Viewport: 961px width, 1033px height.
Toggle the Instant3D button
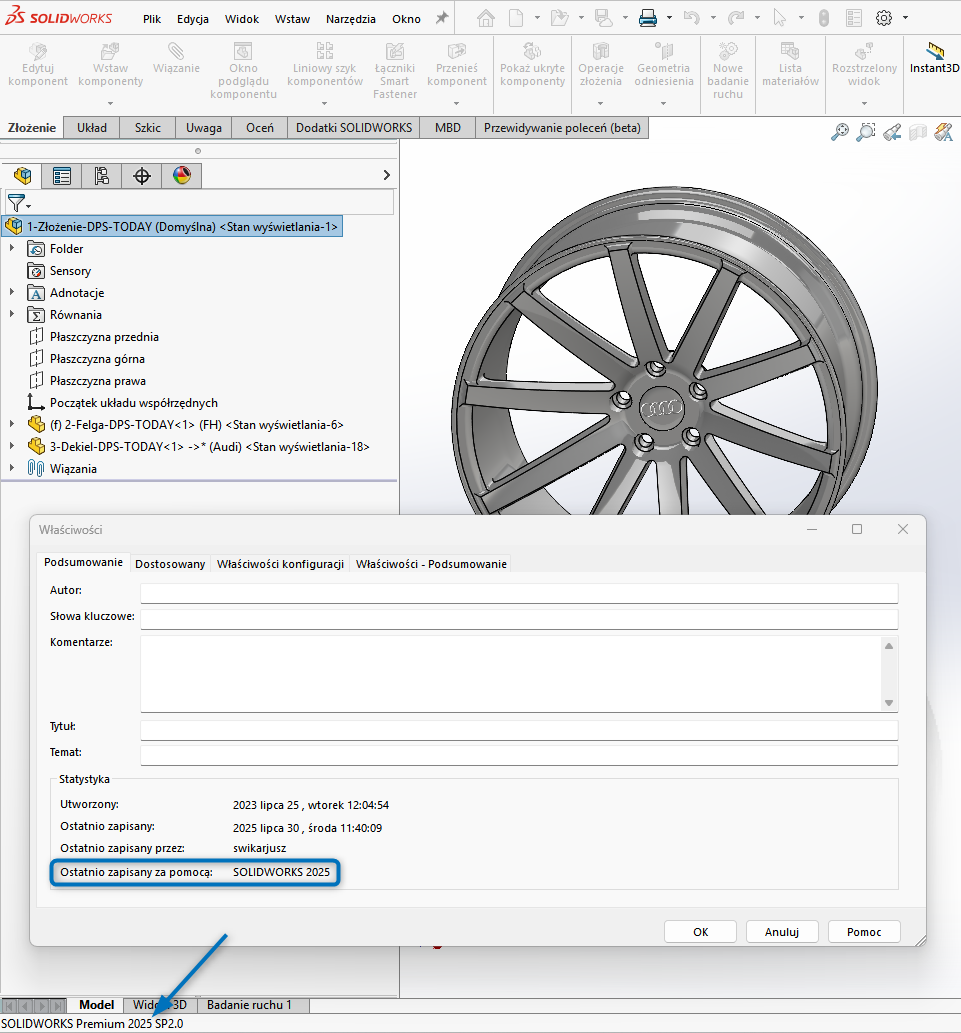coord(934,59)
